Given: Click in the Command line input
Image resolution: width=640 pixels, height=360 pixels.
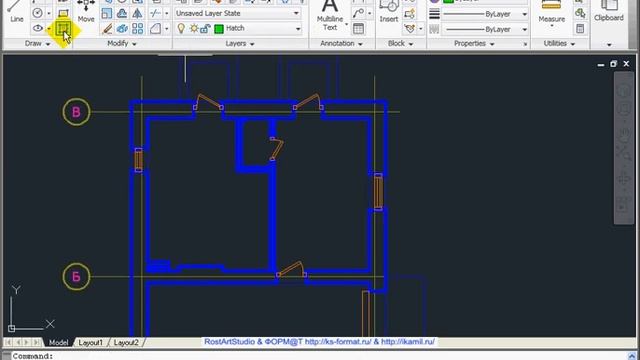Looking at the screenshot, I should pyautogui.click(x=318, y=356).
